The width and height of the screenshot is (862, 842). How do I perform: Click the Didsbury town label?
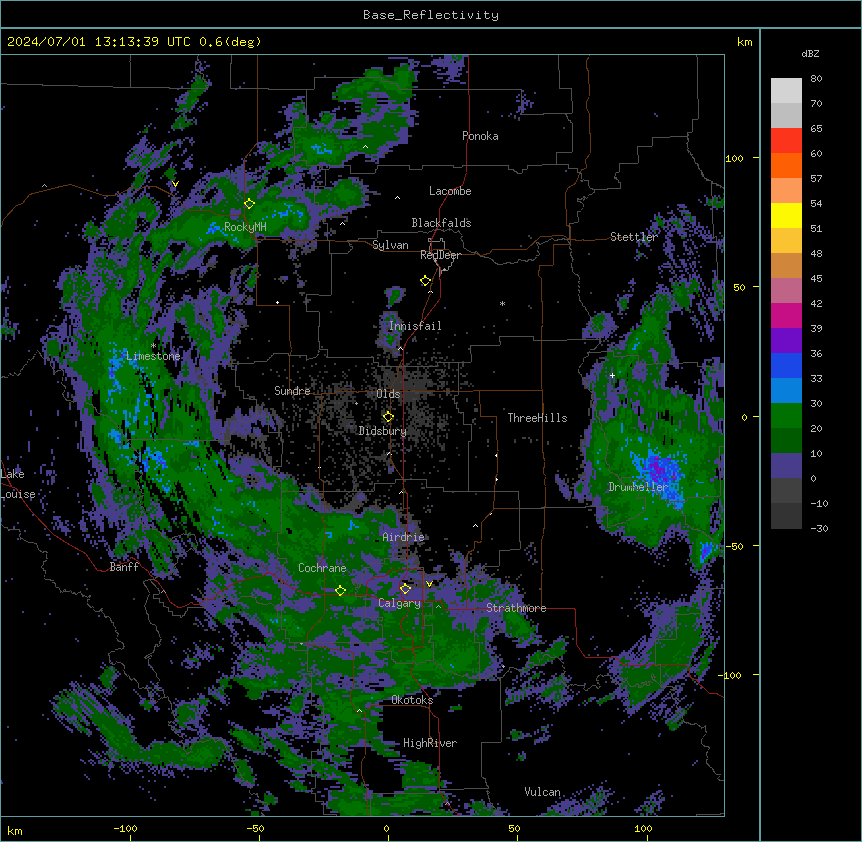tap(383, 431)
